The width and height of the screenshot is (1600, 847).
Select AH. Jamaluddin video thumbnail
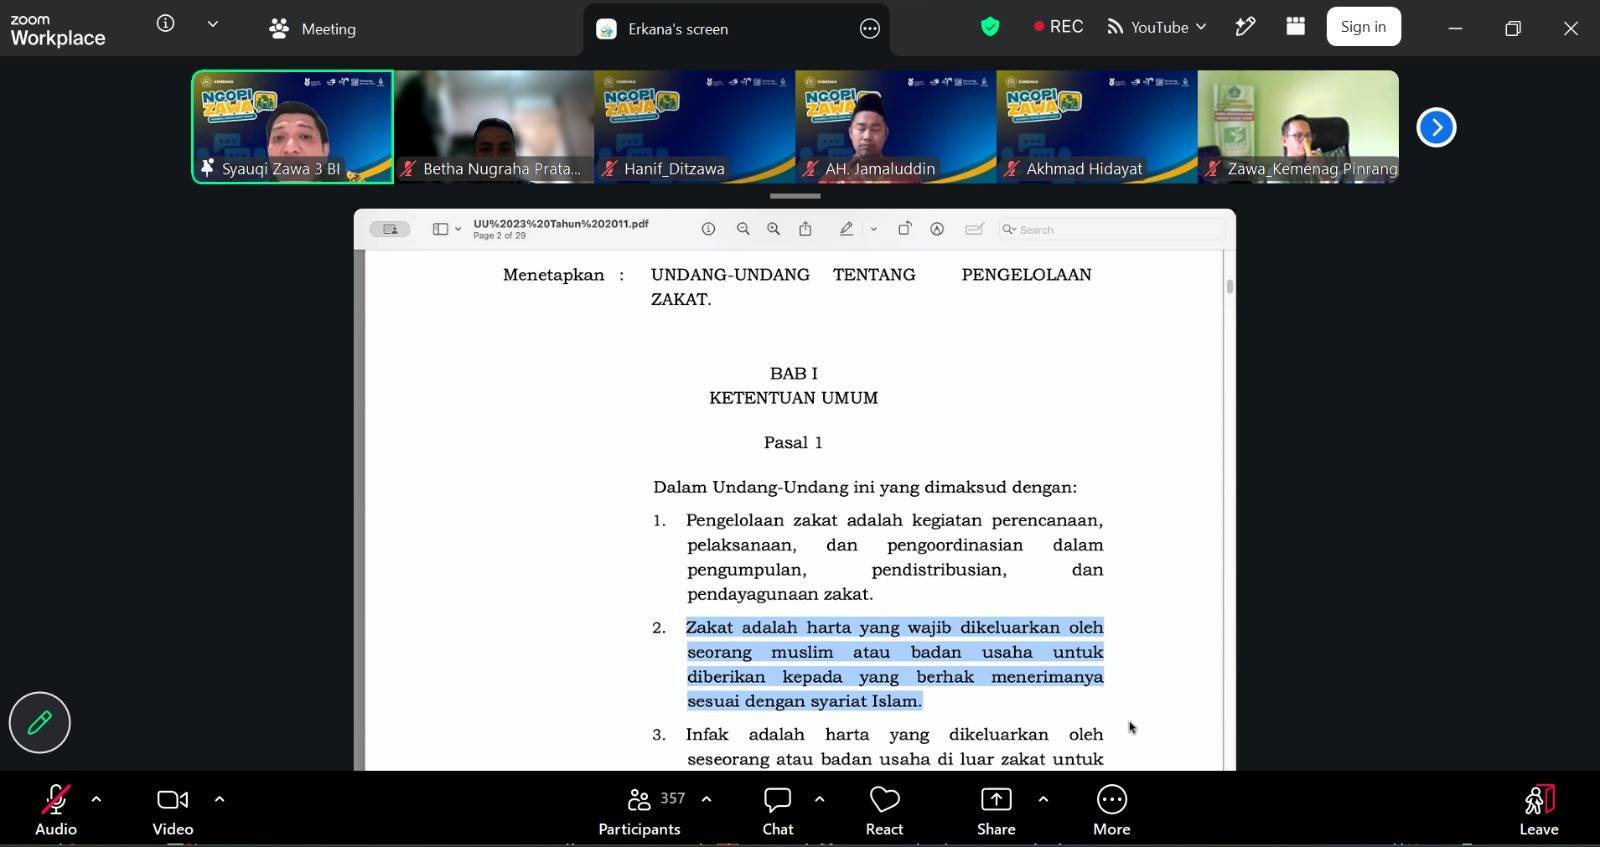tap(896, 127)
